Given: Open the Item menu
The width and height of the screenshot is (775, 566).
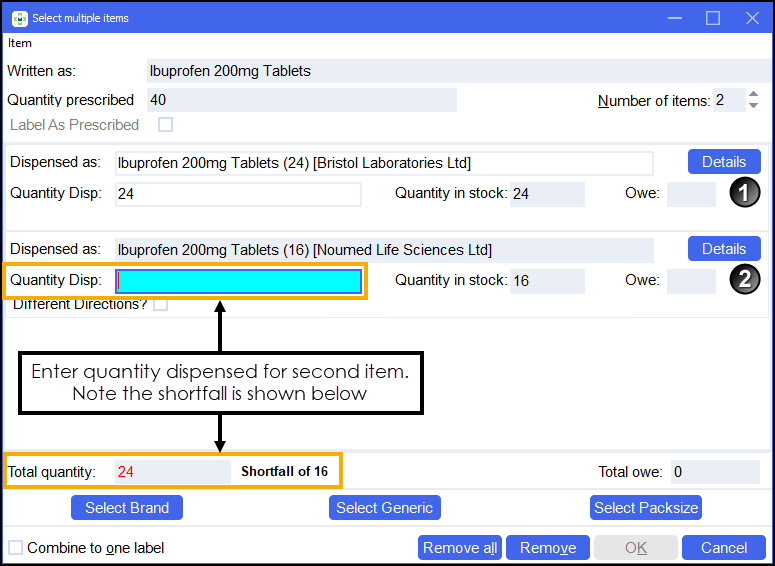Looking at the screenshot, I should tap(19, 43).
